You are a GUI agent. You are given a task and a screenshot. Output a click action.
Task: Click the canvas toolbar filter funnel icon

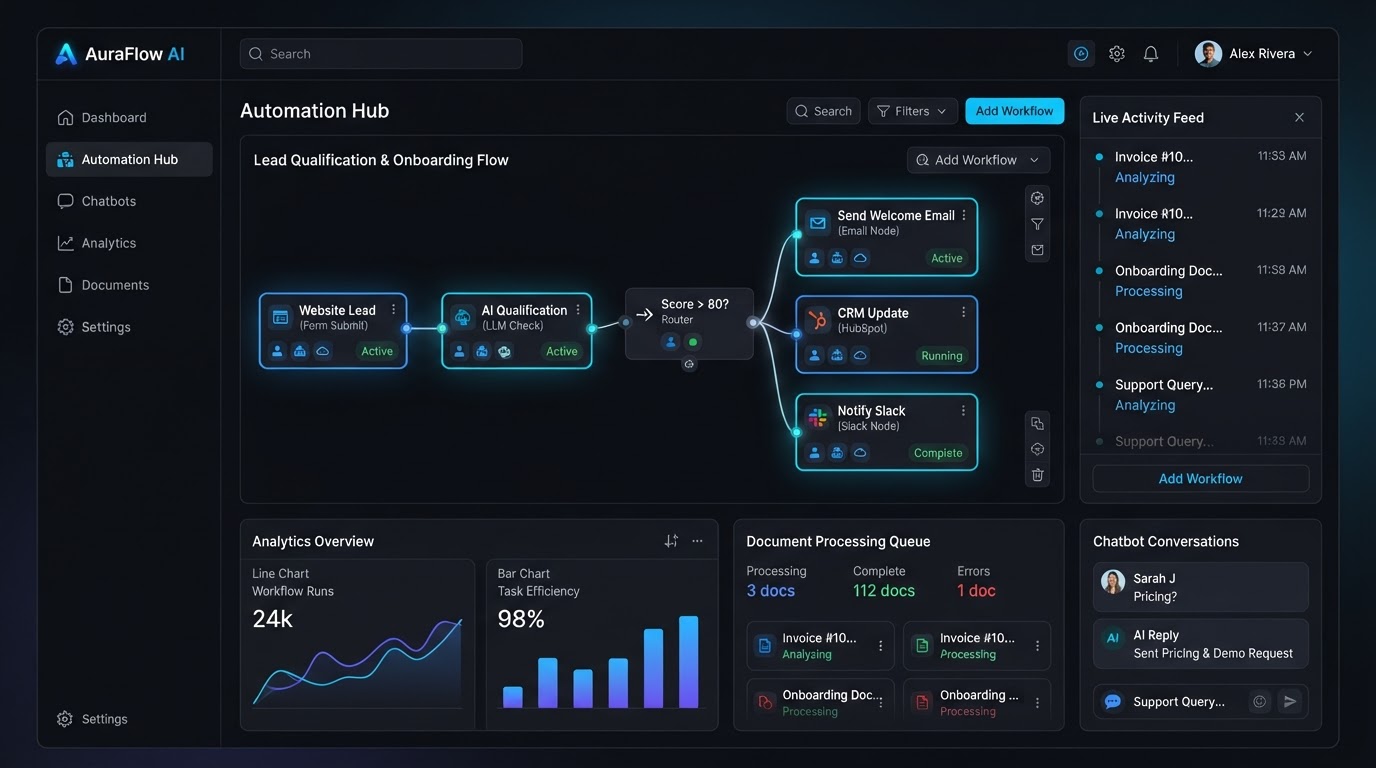(x=1037, y=224)
